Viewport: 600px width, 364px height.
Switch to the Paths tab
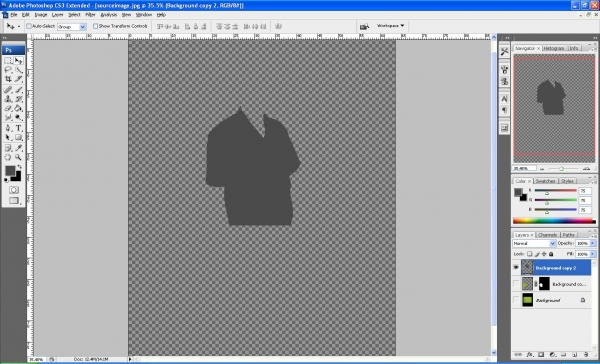(569, 235)
